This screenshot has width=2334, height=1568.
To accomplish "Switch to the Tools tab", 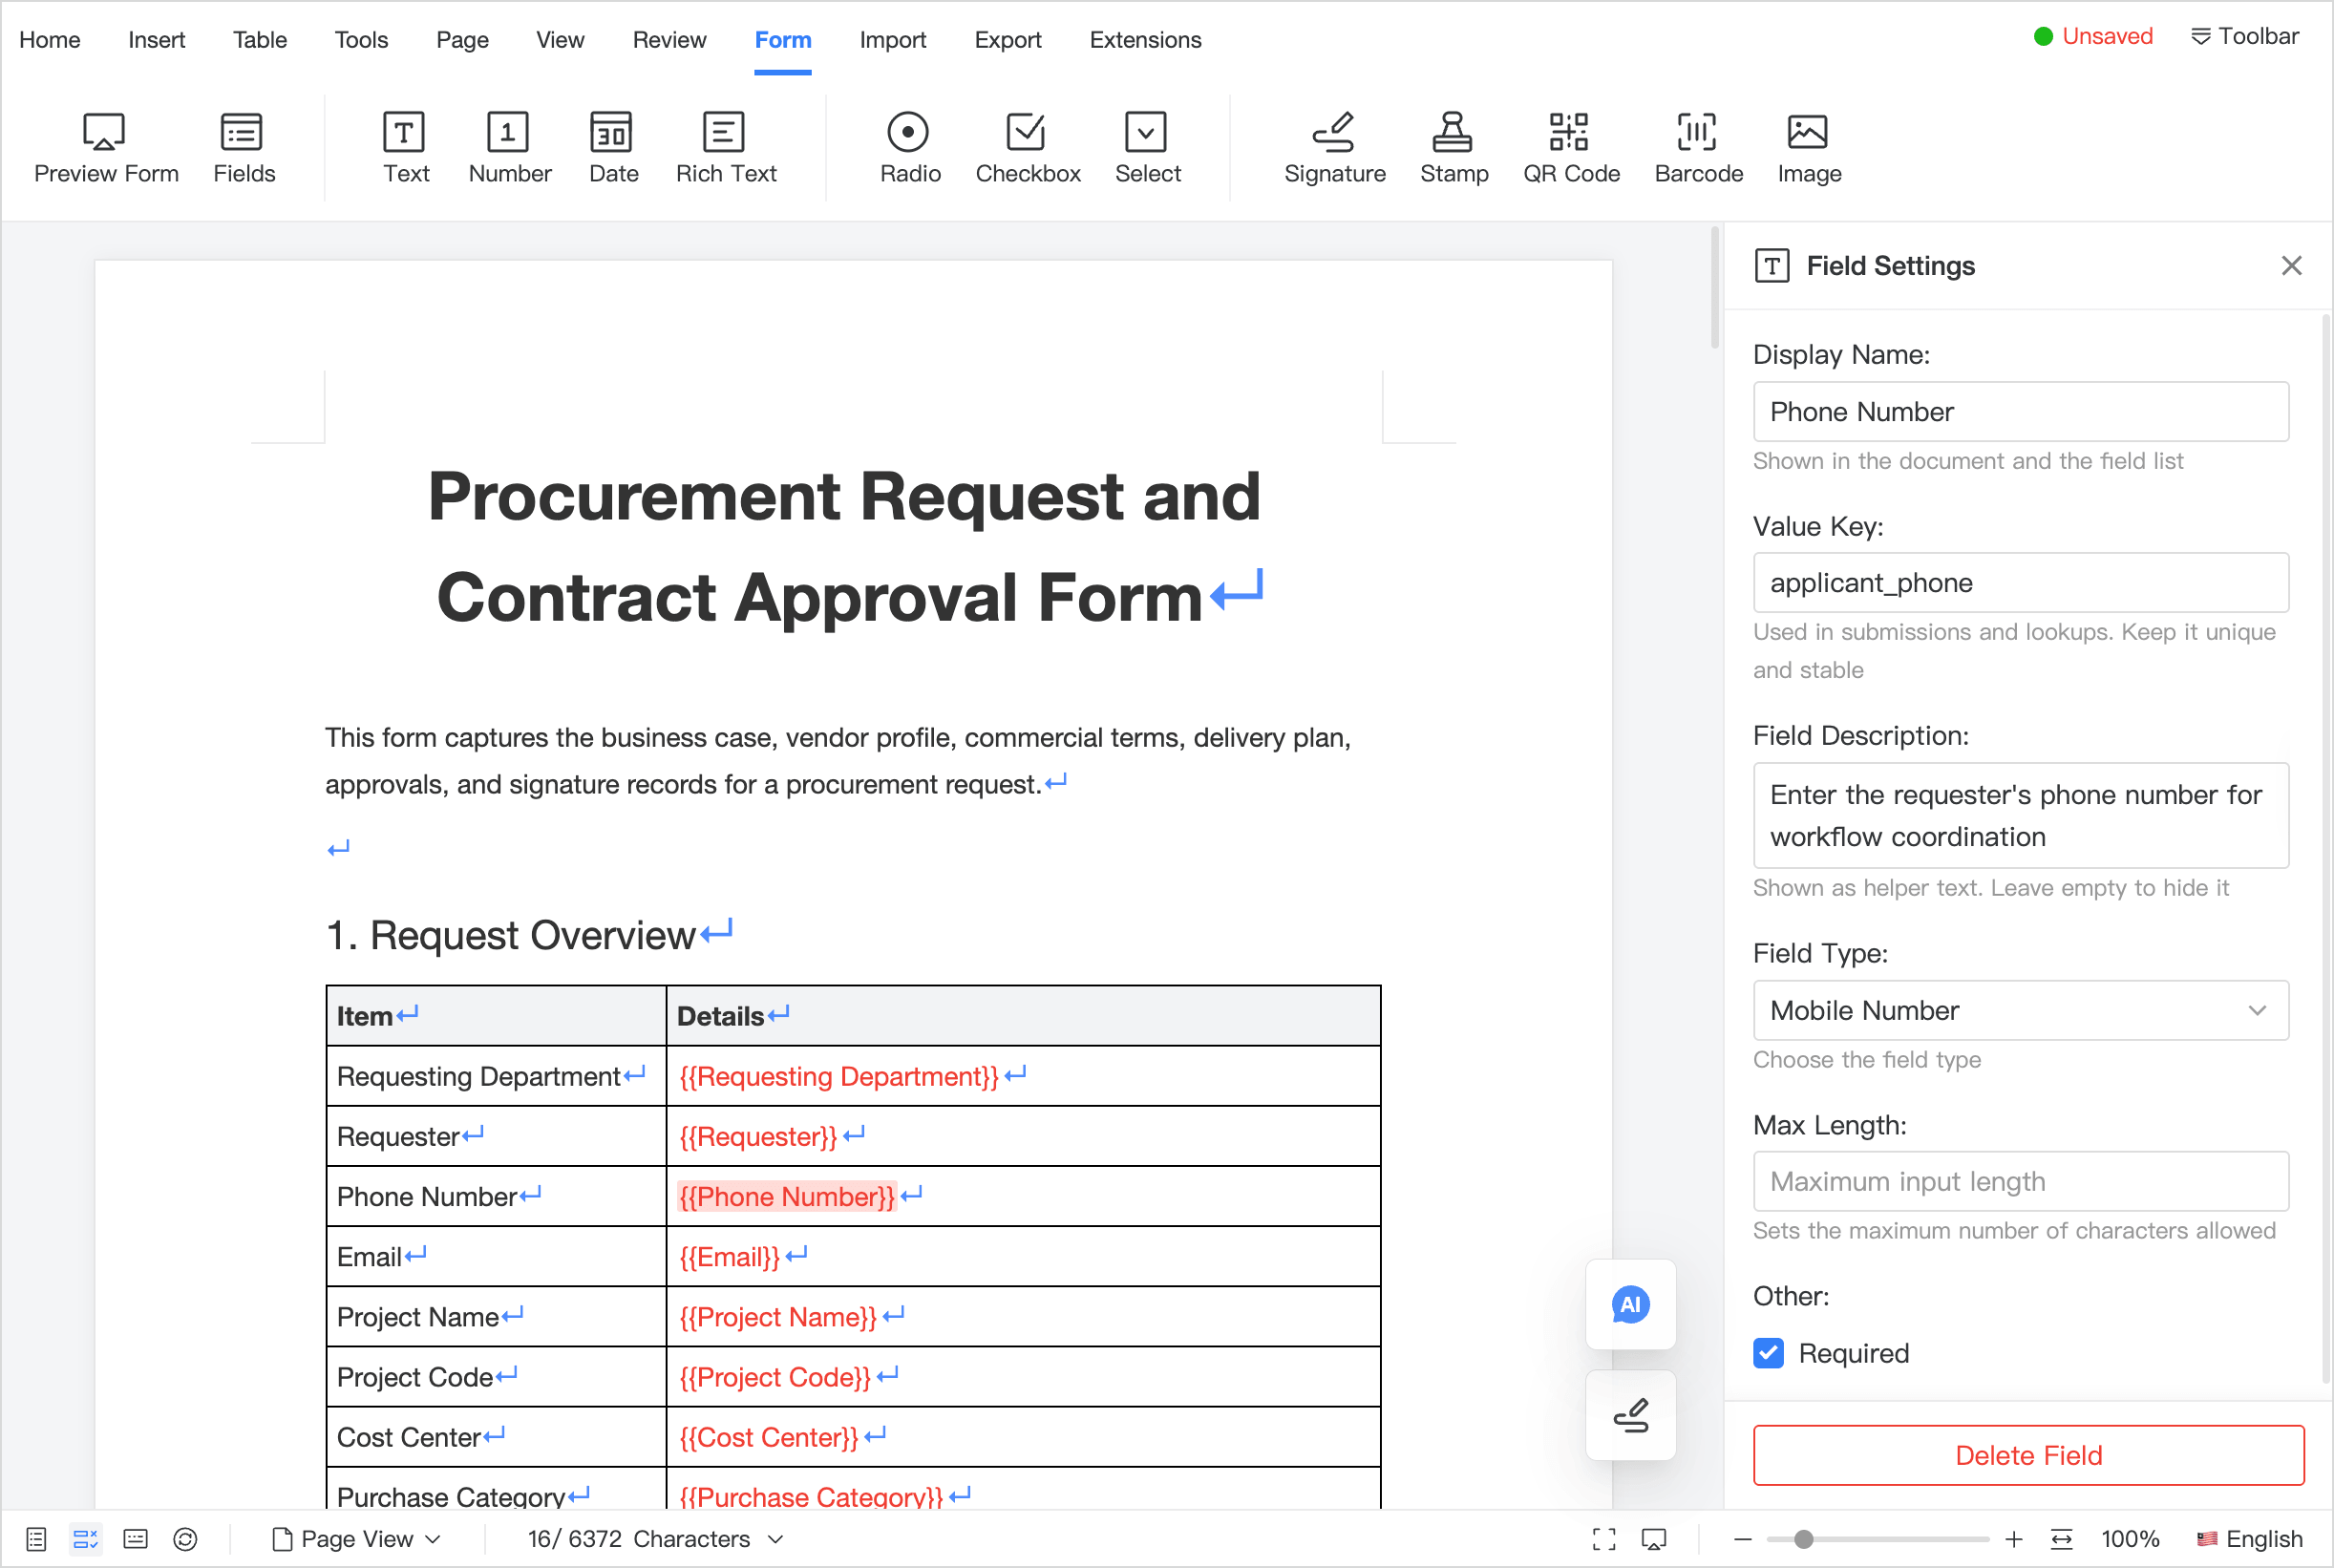I will [x=360, y=40].
